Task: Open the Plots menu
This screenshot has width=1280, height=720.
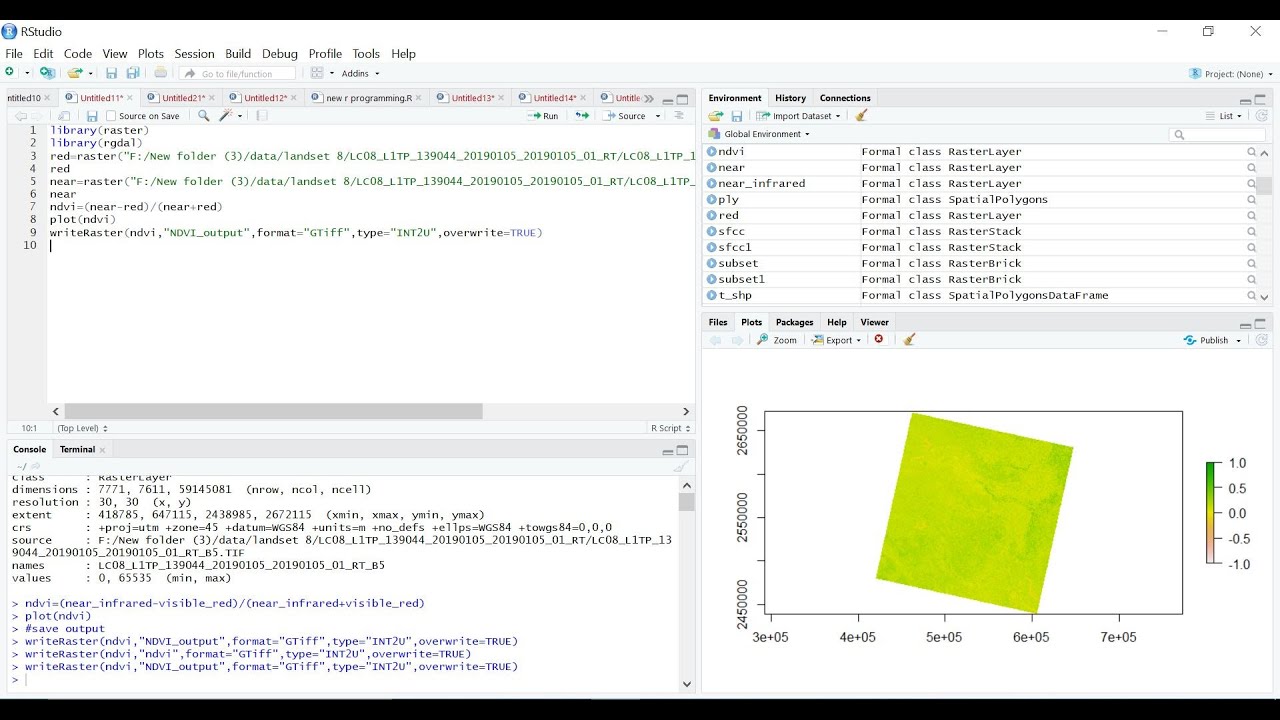Action: click(x=151, y=54)
